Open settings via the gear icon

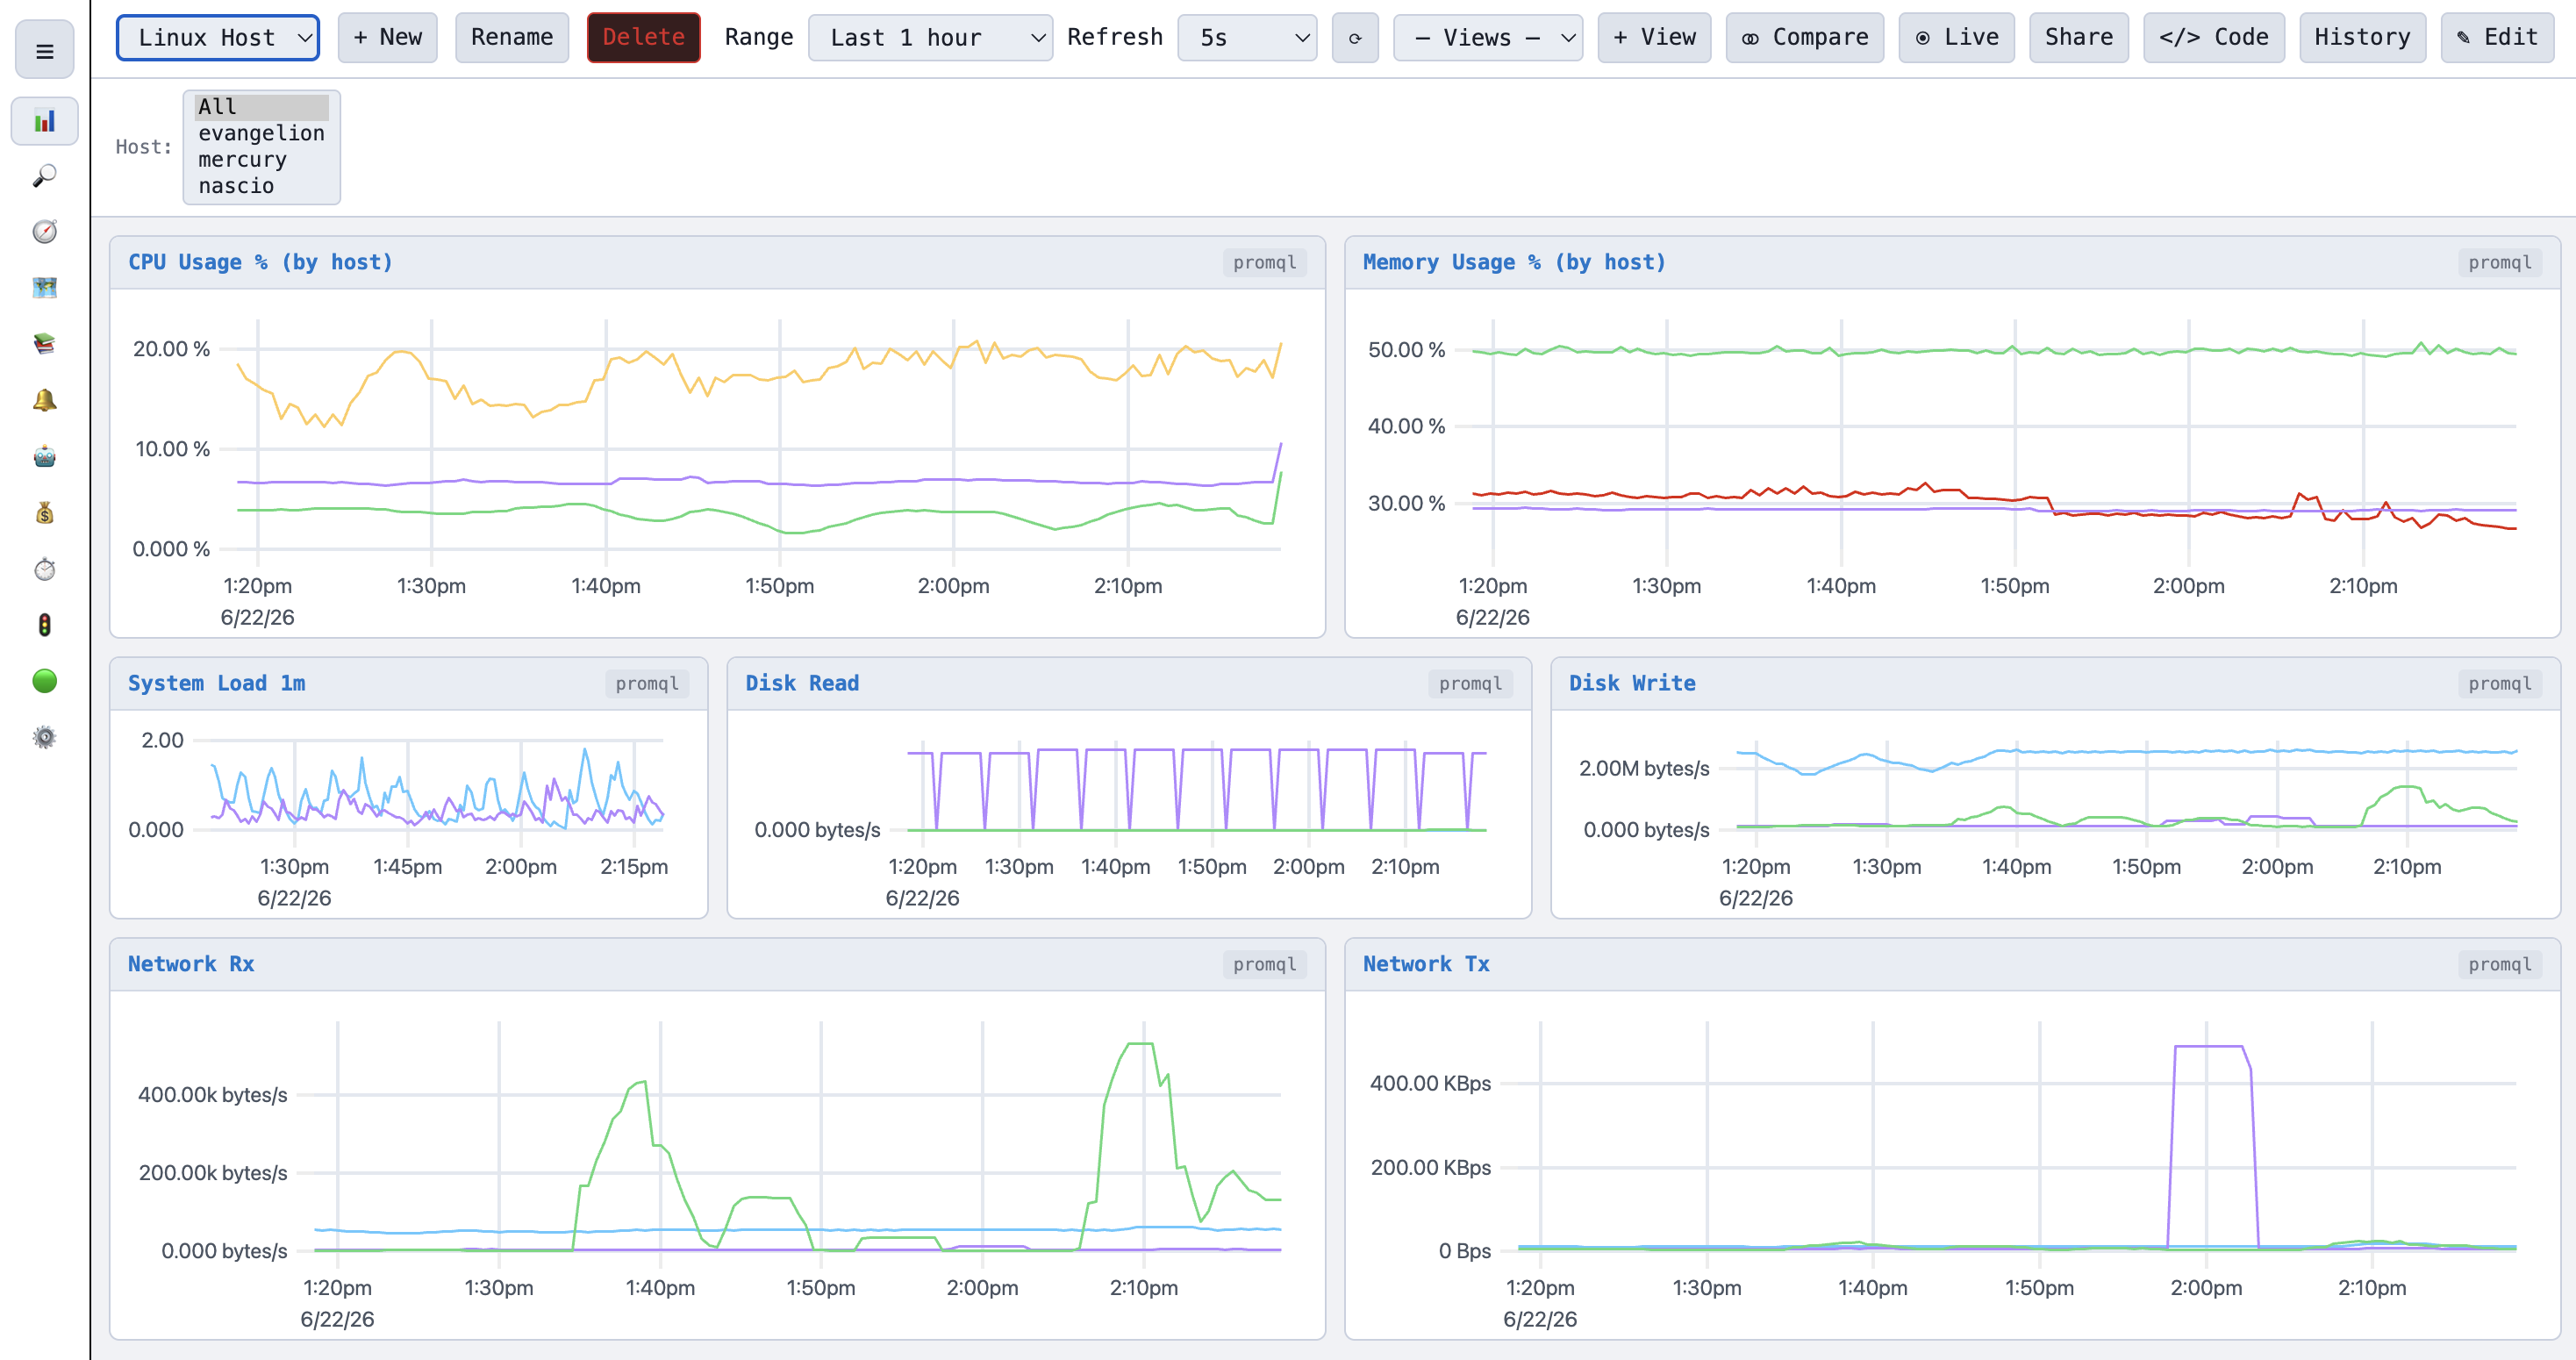coord(45,738)
